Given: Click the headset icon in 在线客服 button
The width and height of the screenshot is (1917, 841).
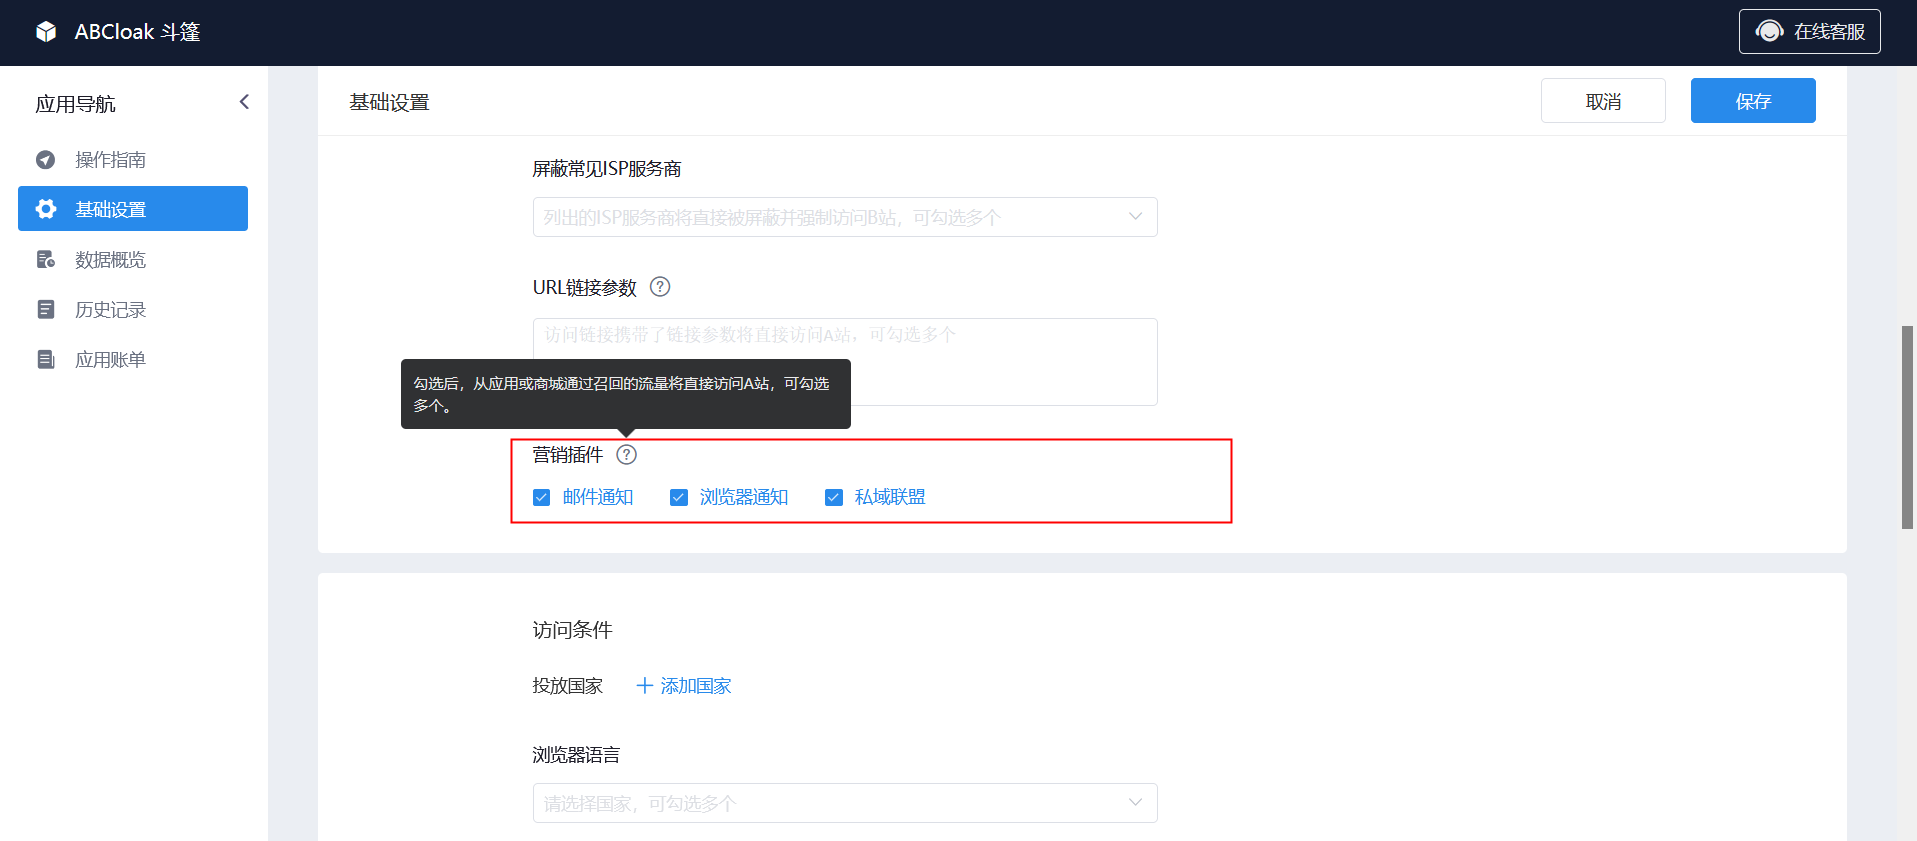Looking at the screenshot, I should pyautogui.click(x=1769, y=31).
